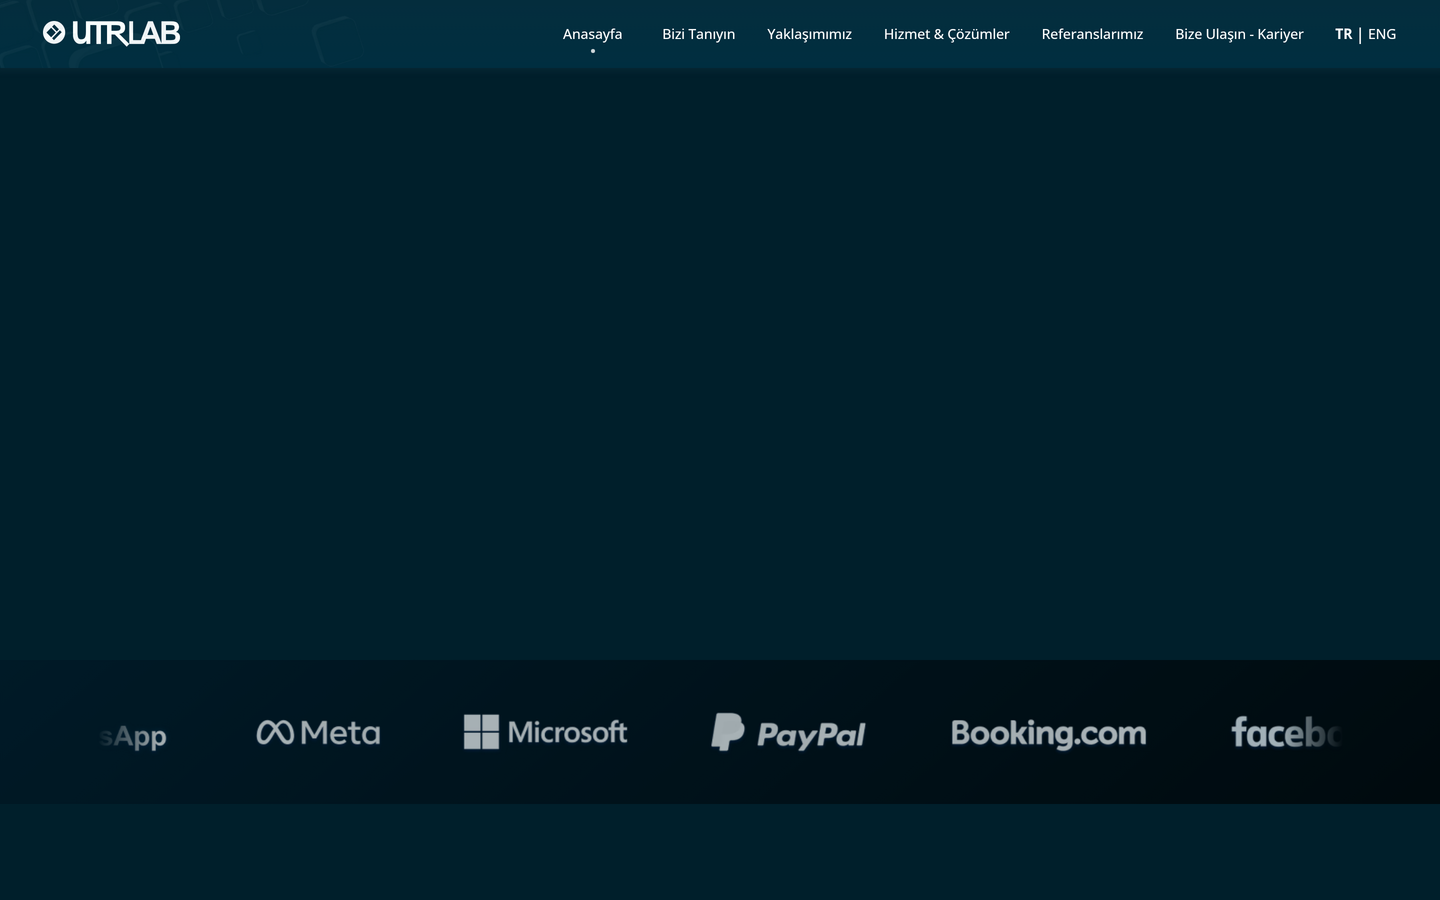Open the Anasayfa menu item
This screenshot has height=900, width=1440.
click(592, 34)
